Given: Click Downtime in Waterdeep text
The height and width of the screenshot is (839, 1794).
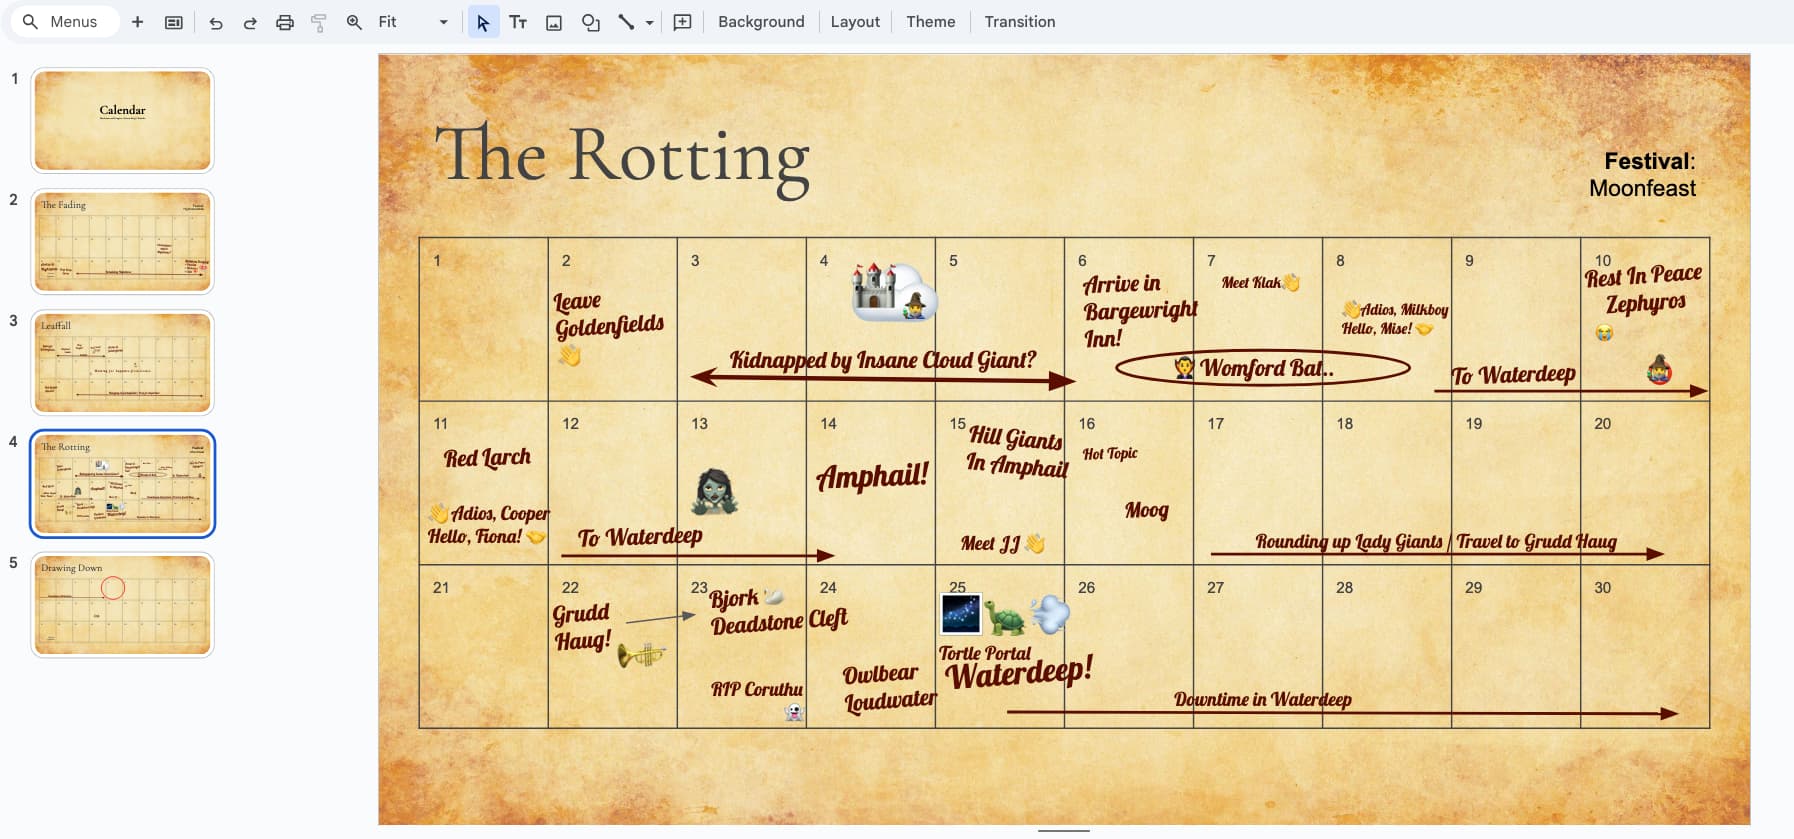Looking at the screenshot, I should pyautogui.click(x=1263, y=699).
